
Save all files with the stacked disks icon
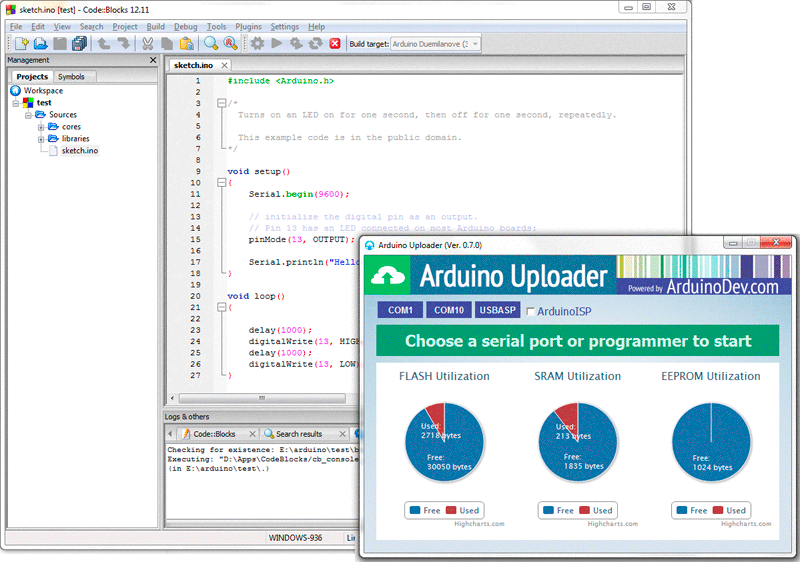point(79,44)
